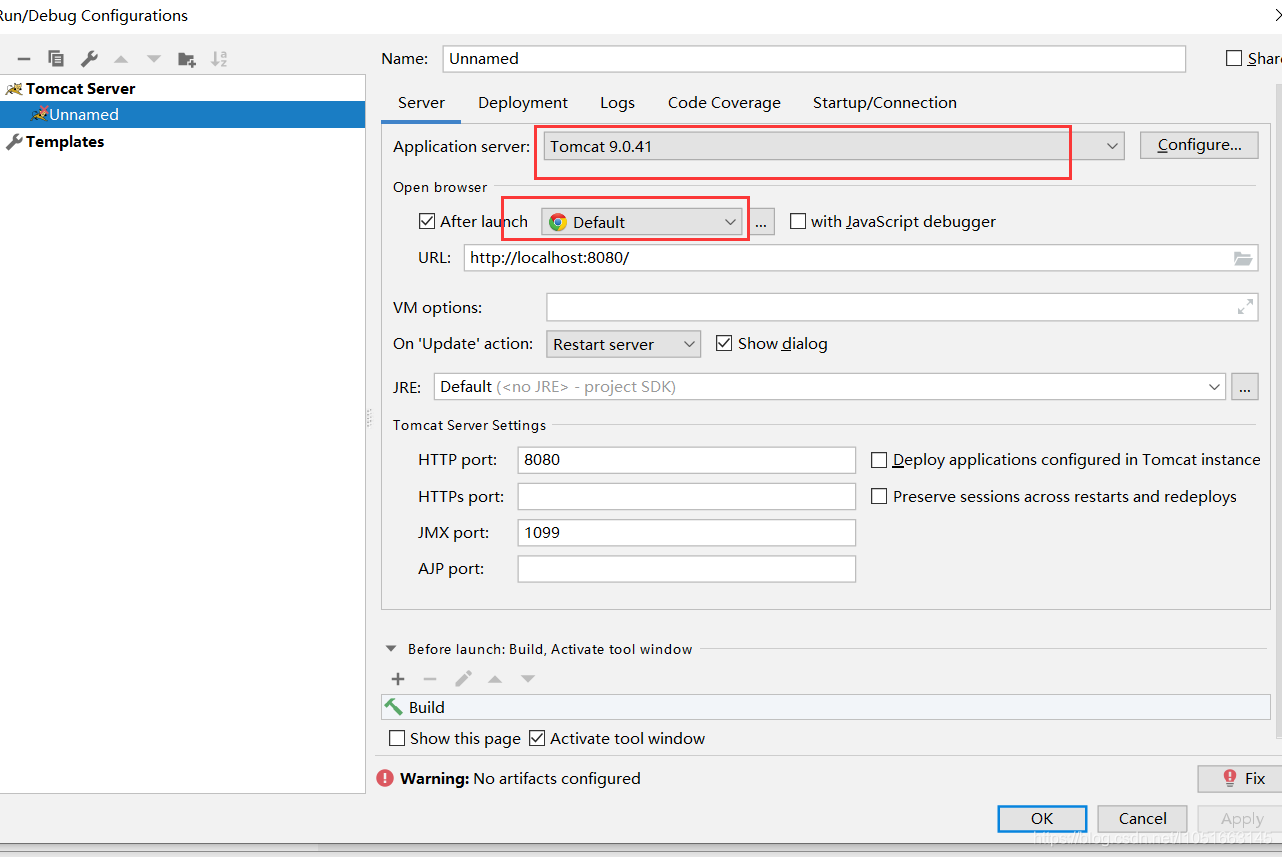
Task: Collapse the Before launch section triangle
Action: (391, 649)
